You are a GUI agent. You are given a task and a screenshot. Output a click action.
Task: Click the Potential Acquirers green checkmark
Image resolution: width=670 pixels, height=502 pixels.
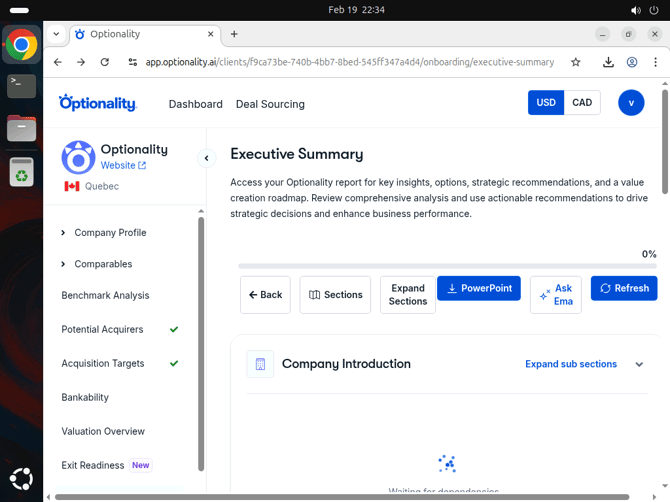coord(174,329)
